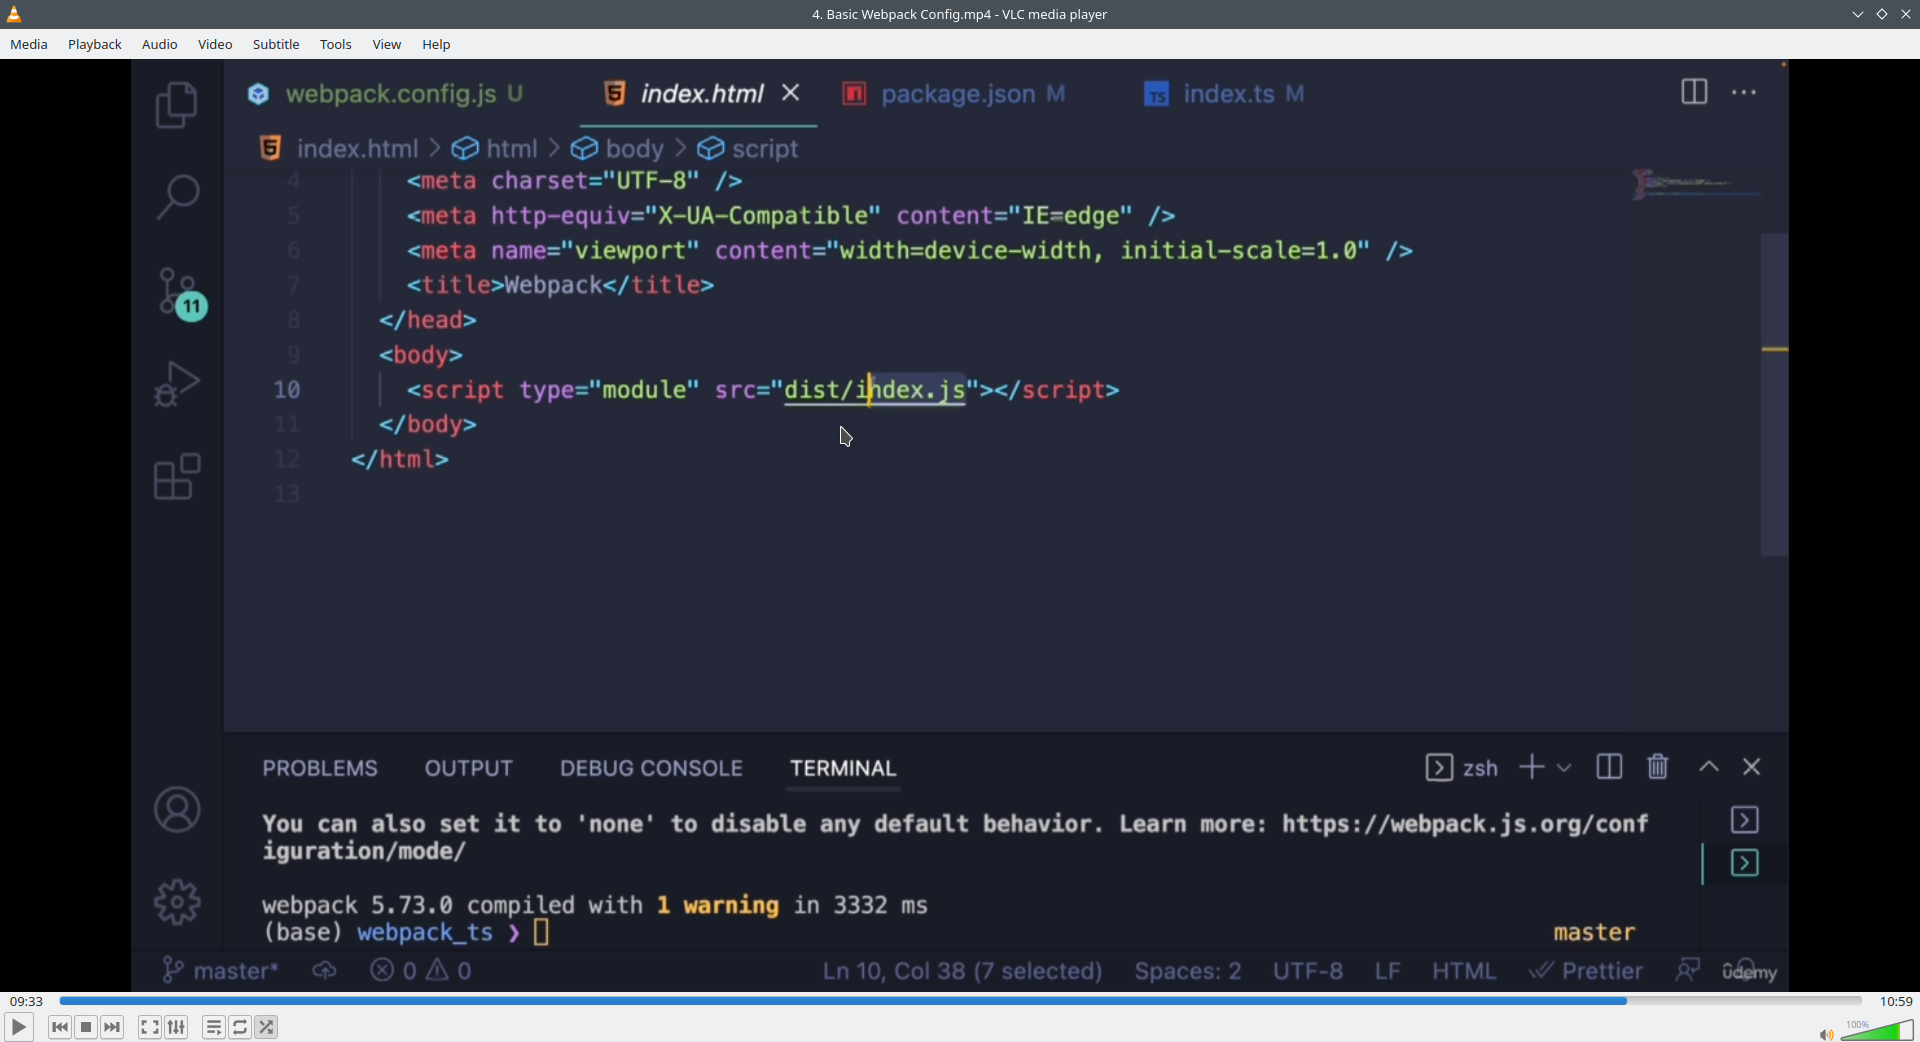Open the new terminal profile dropdown chevron
The image size is (1920, 1042).
tap(1564, 768)
